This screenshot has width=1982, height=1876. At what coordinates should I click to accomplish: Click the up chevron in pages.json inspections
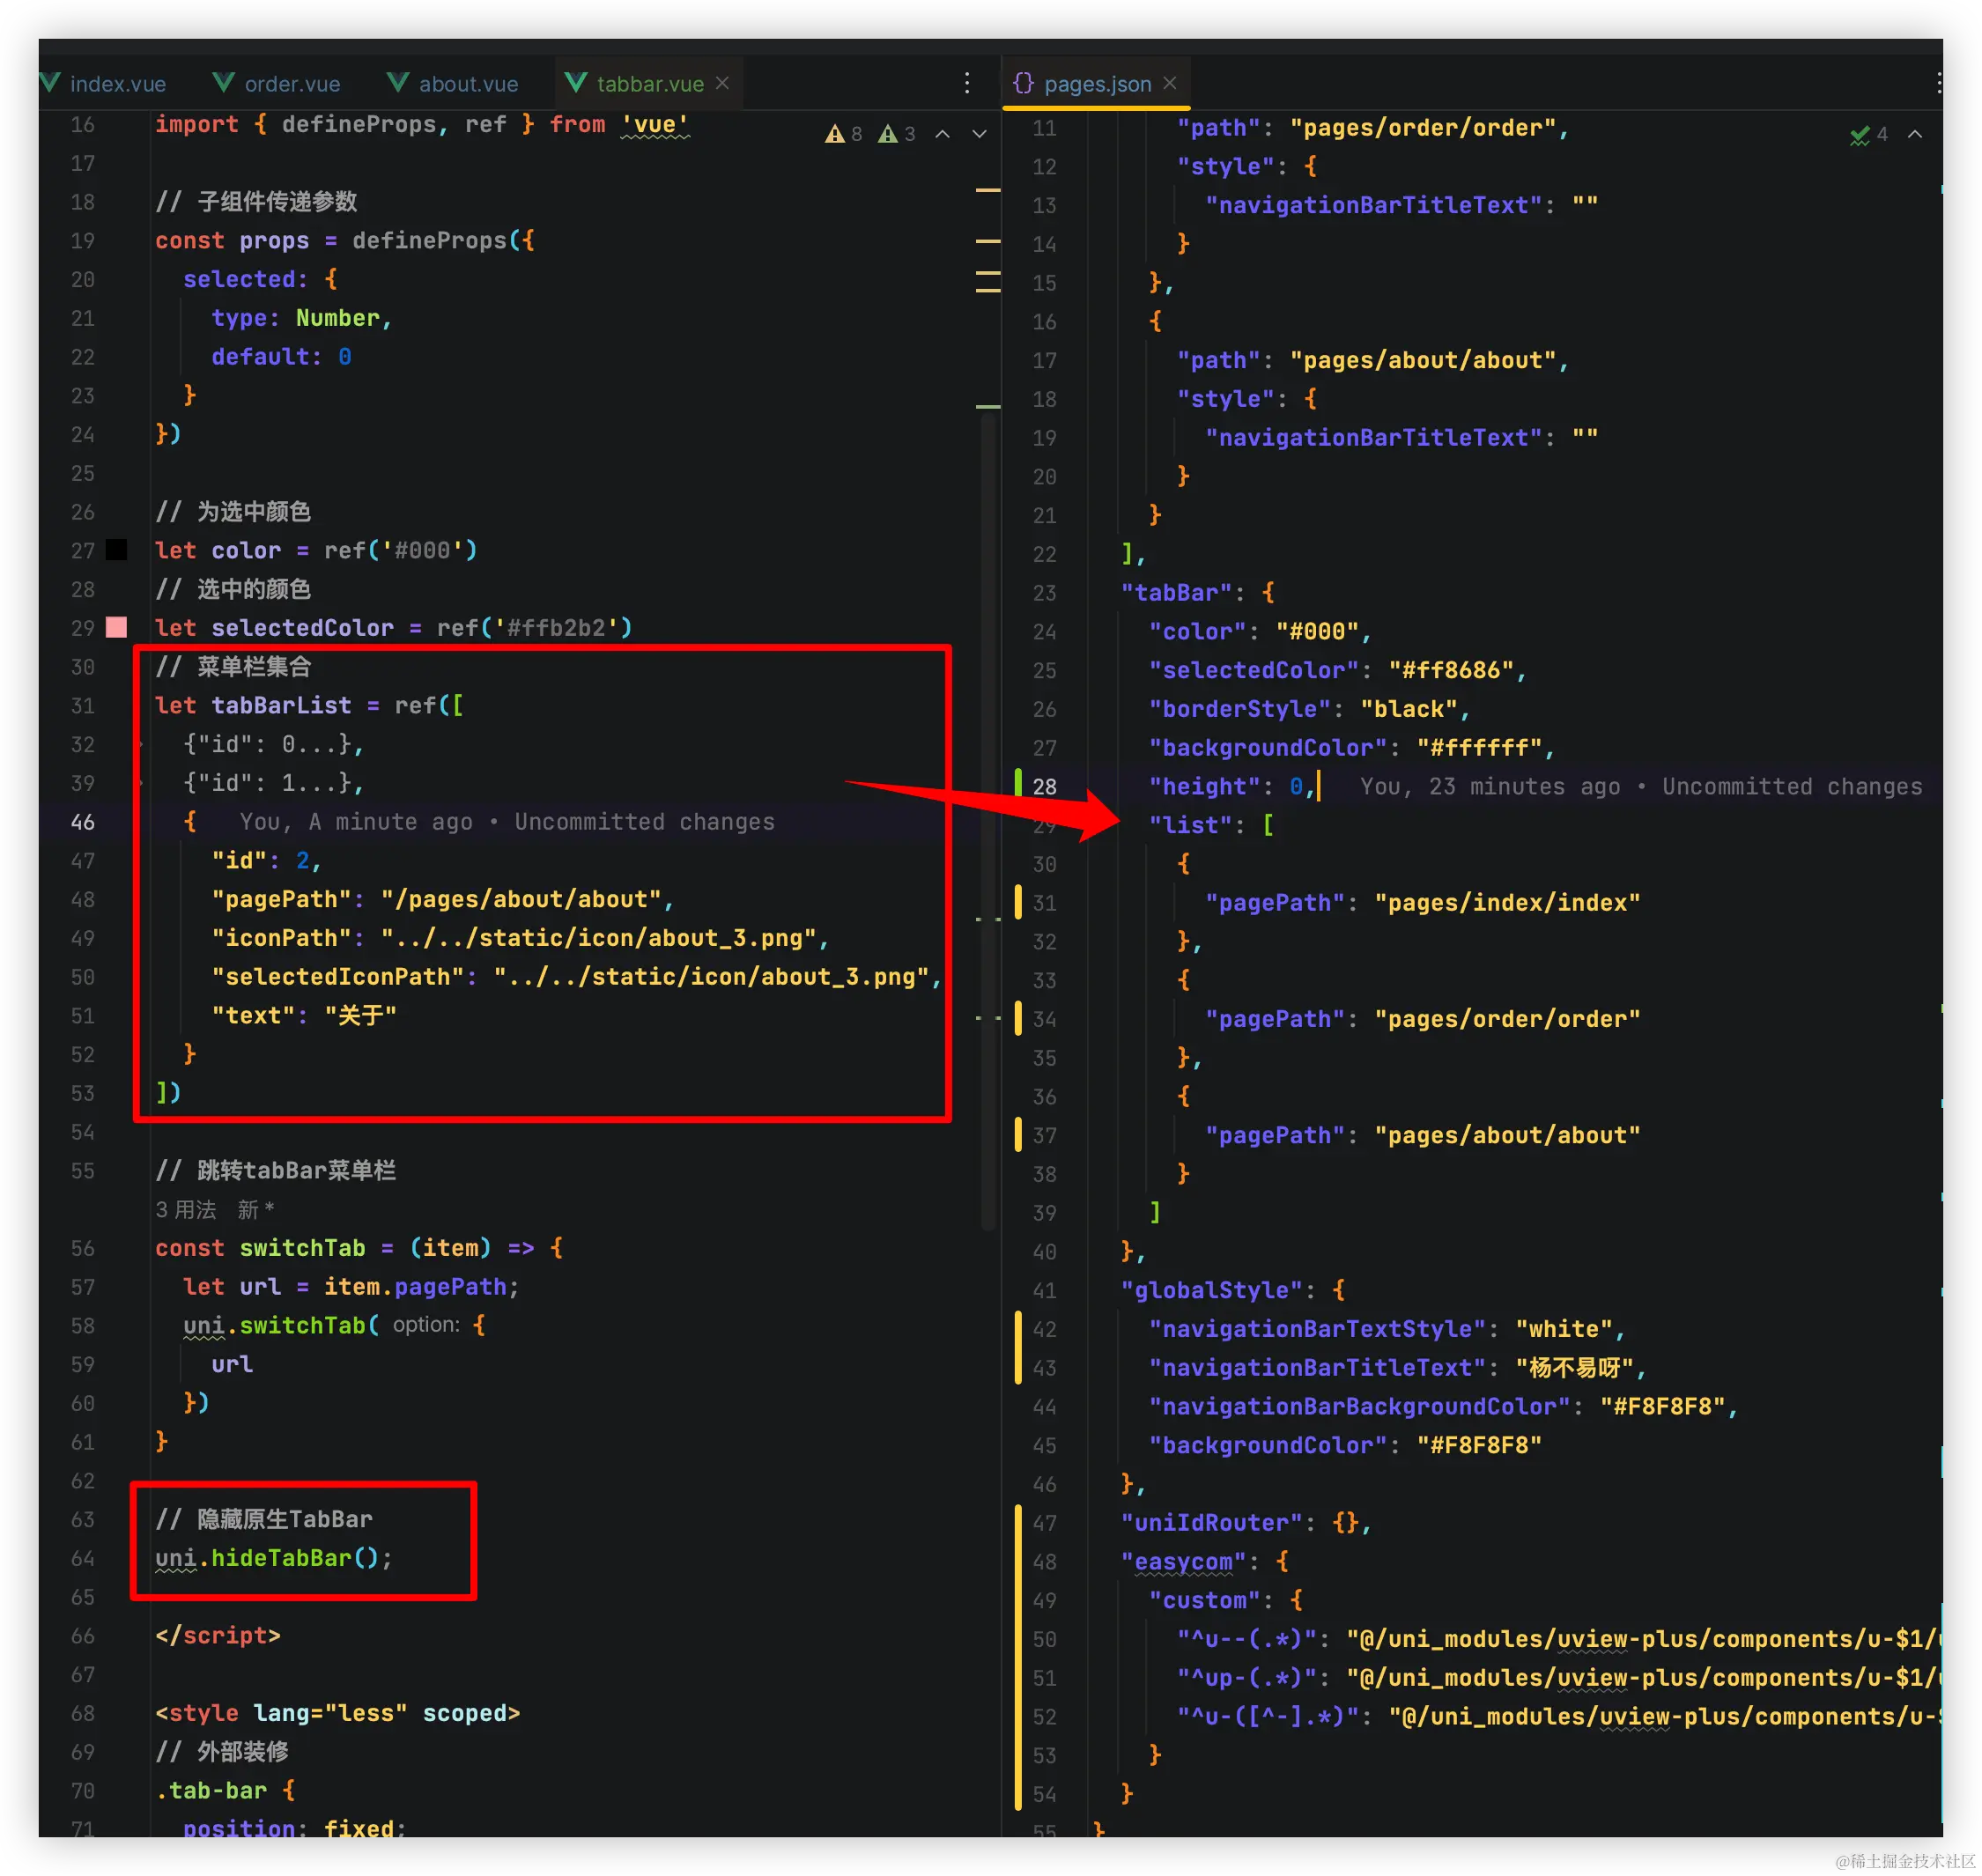pos(1914,134)
